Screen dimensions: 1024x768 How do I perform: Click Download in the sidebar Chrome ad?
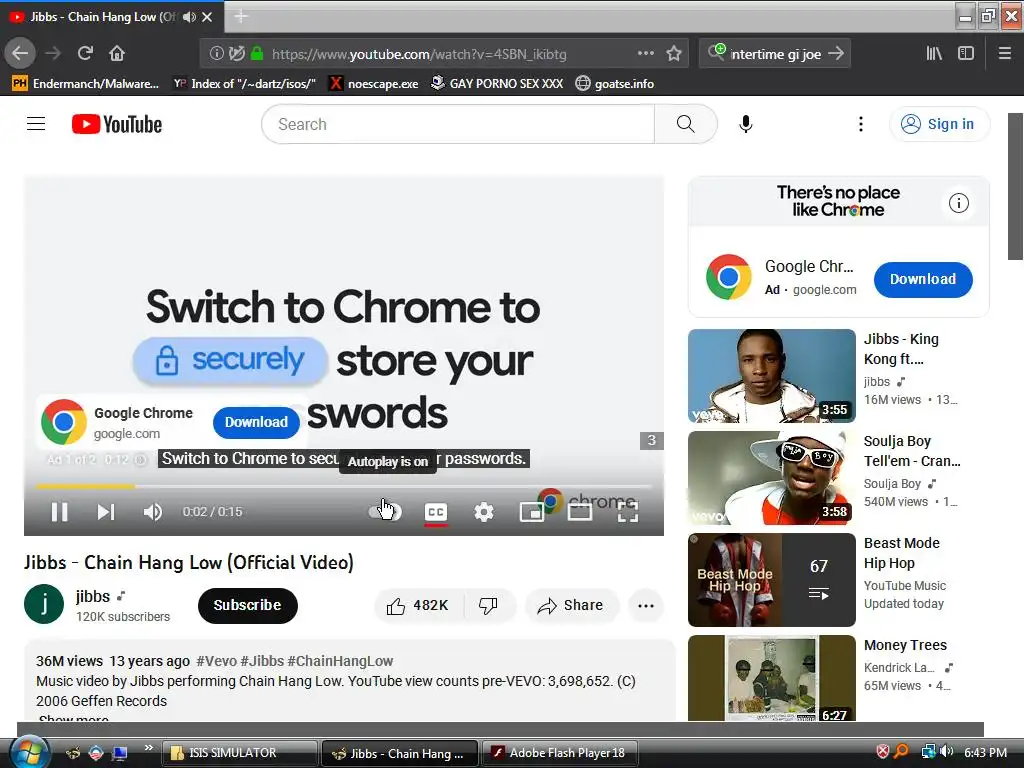coord(923,280)
